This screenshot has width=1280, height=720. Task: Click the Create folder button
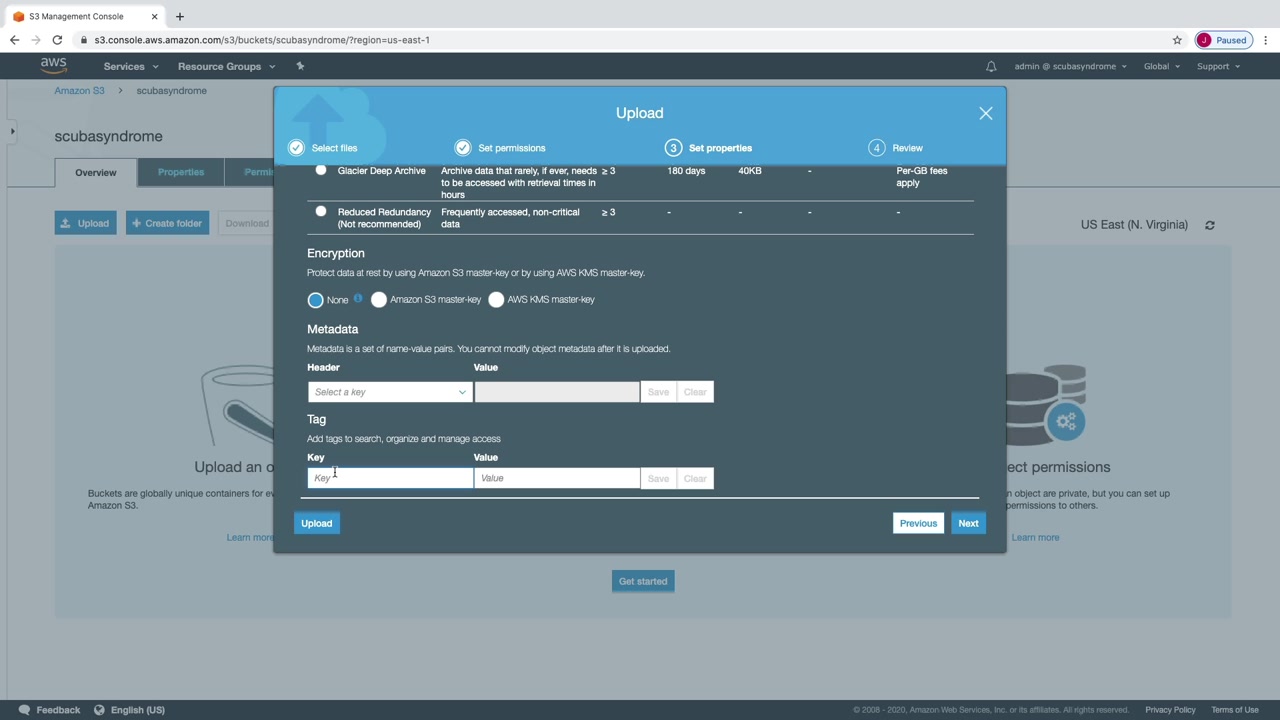(x=167, y=223)
